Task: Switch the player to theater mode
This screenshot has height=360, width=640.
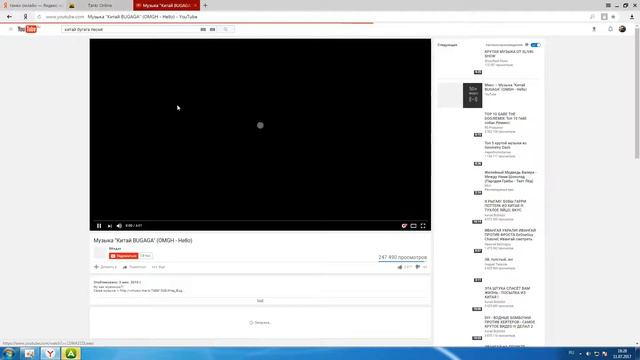Action: 413,226
